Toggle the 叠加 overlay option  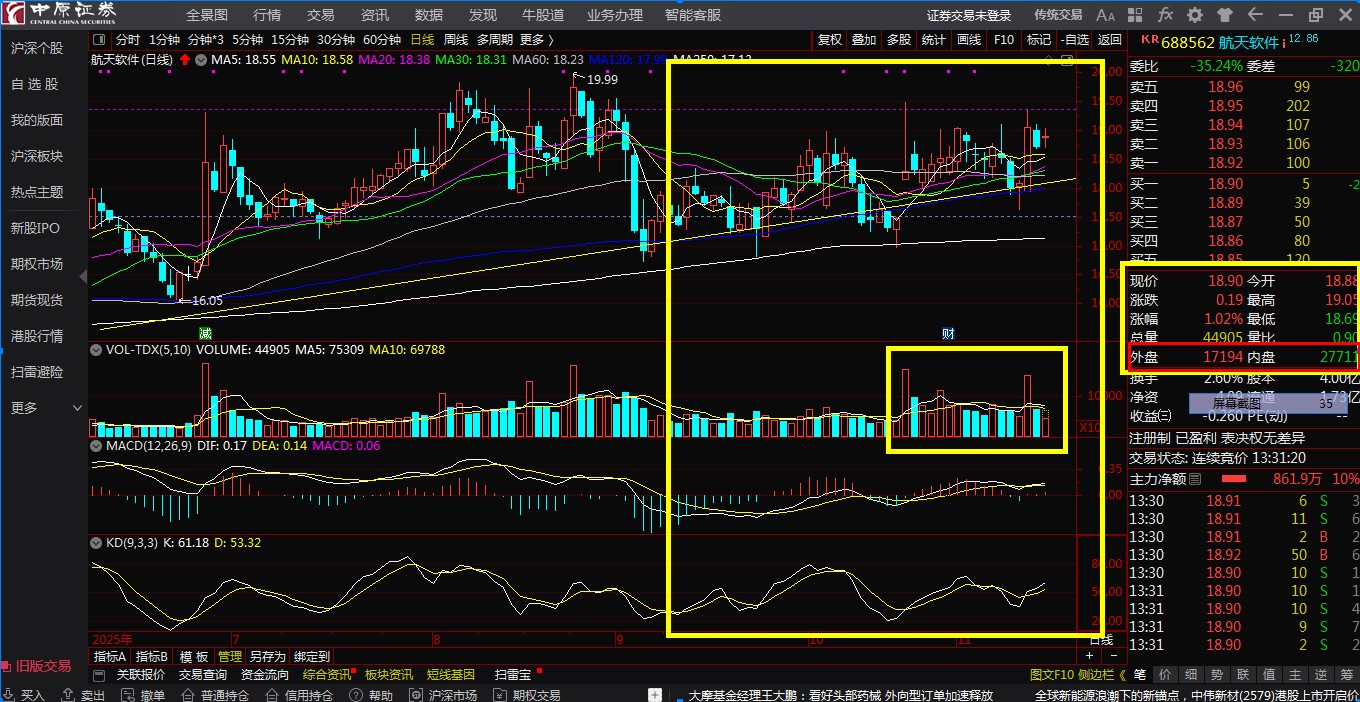point(864,40)
